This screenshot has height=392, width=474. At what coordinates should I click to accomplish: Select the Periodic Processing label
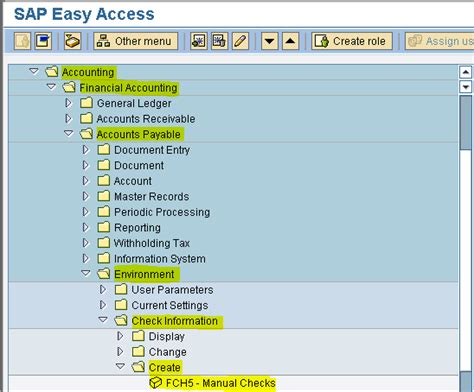coord(162,212)
